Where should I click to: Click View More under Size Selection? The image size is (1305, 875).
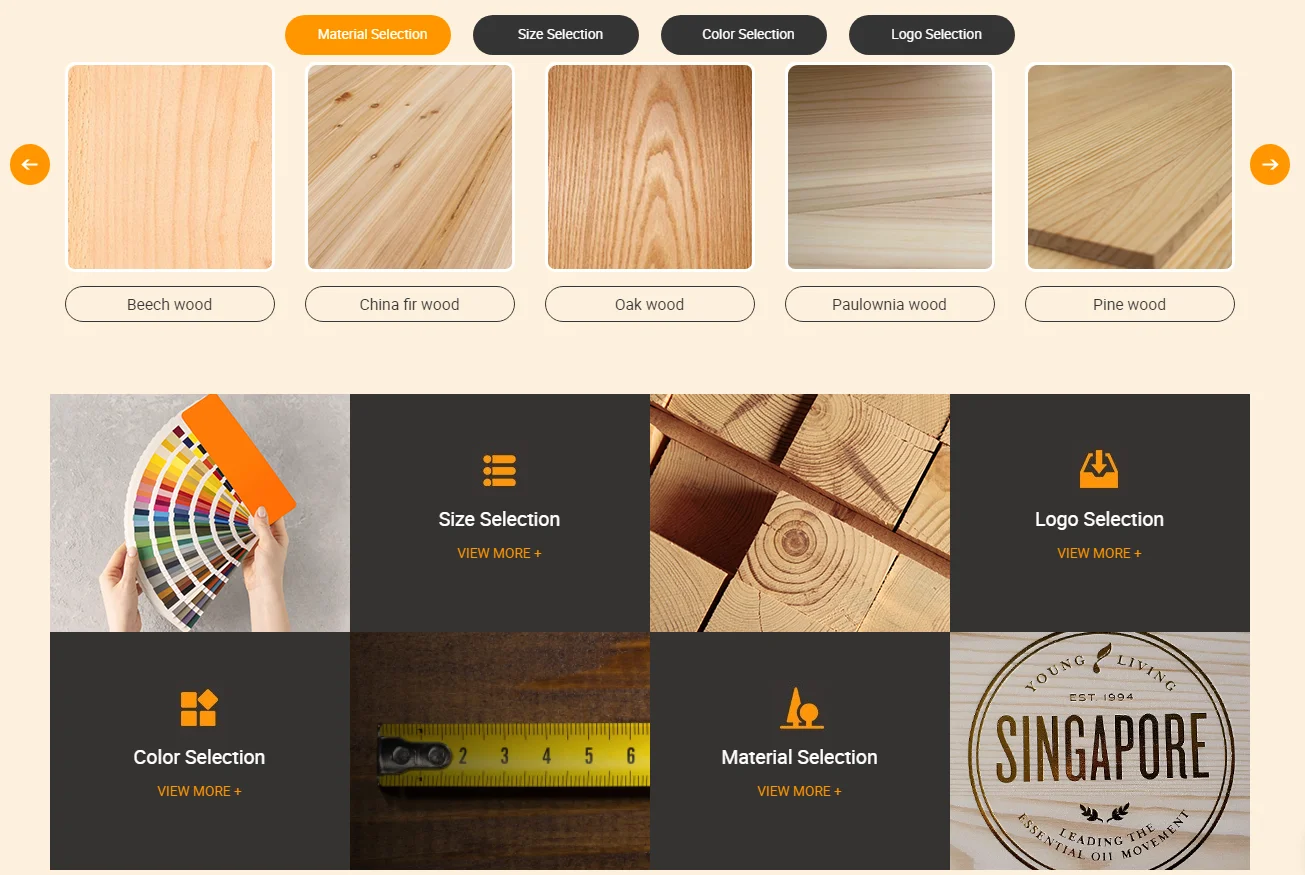coord(499,553)
